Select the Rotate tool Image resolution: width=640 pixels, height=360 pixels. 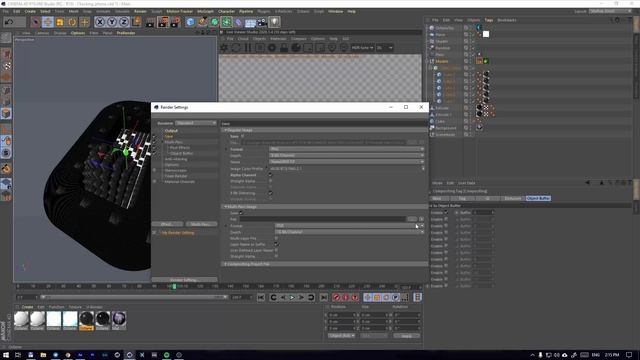72,22
